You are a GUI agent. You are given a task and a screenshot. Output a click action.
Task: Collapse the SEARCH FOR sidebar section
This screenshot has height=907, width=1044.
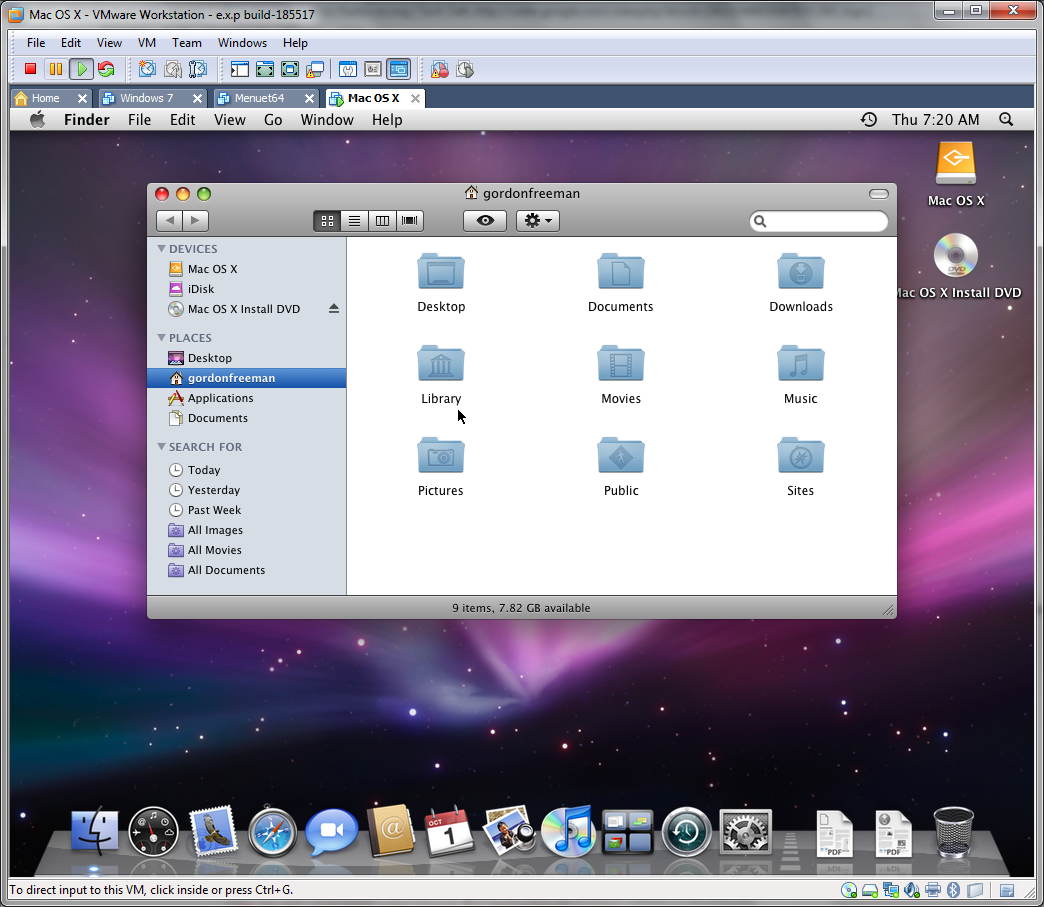pos(162,447)
